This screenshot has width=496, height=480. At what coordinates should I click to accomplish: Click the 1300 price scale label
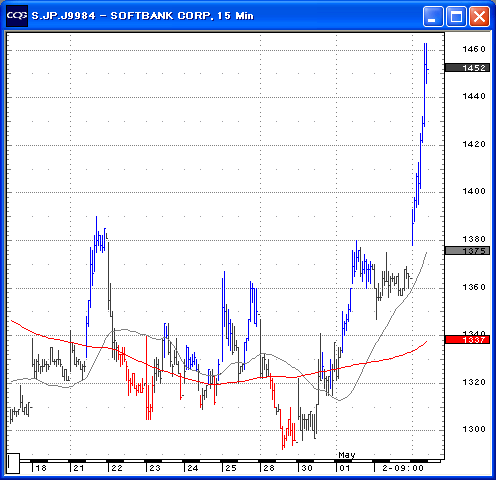474,429
